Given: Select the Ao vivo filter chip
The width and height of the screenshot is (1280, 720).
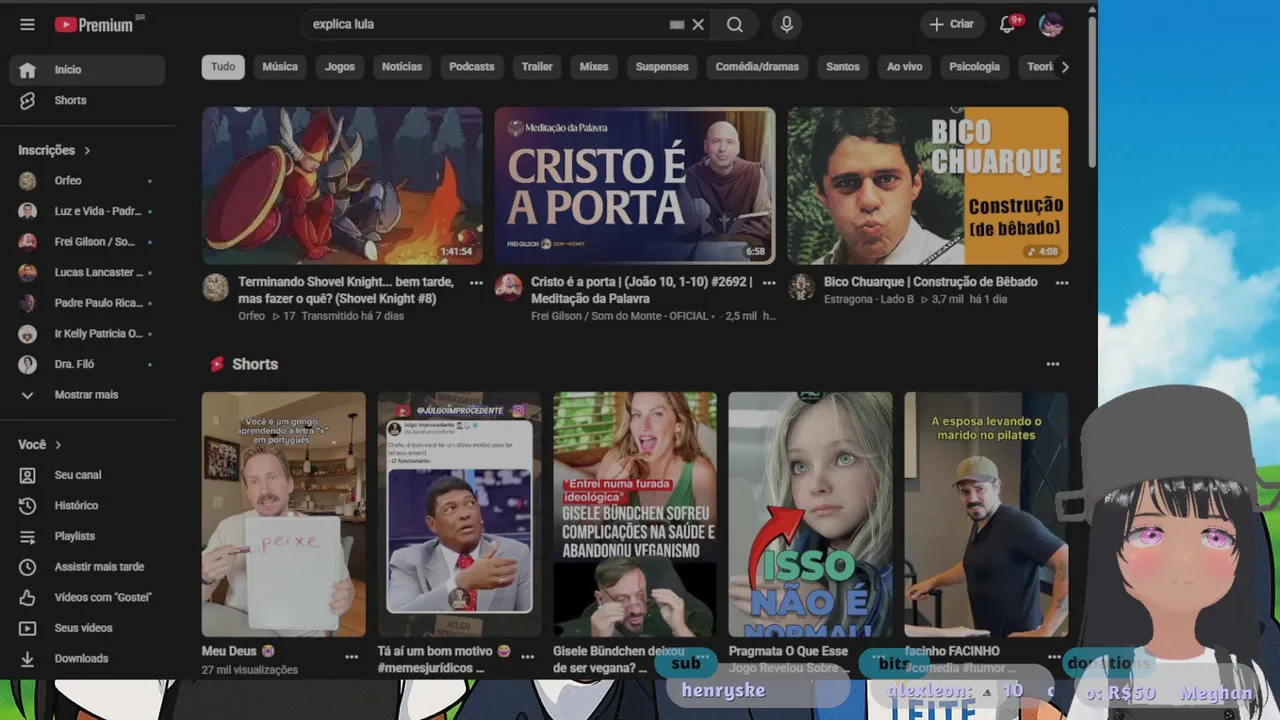Looking at the screenshot, I should (x=905, y=67).
